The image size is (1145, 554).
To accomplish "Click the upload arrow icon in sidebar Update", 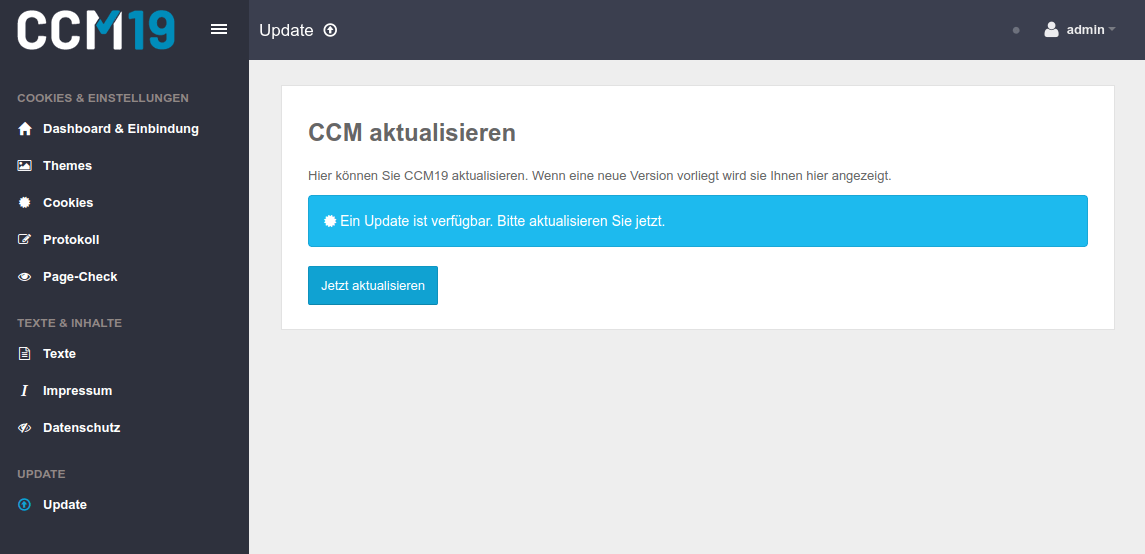I will pos(25,505).
